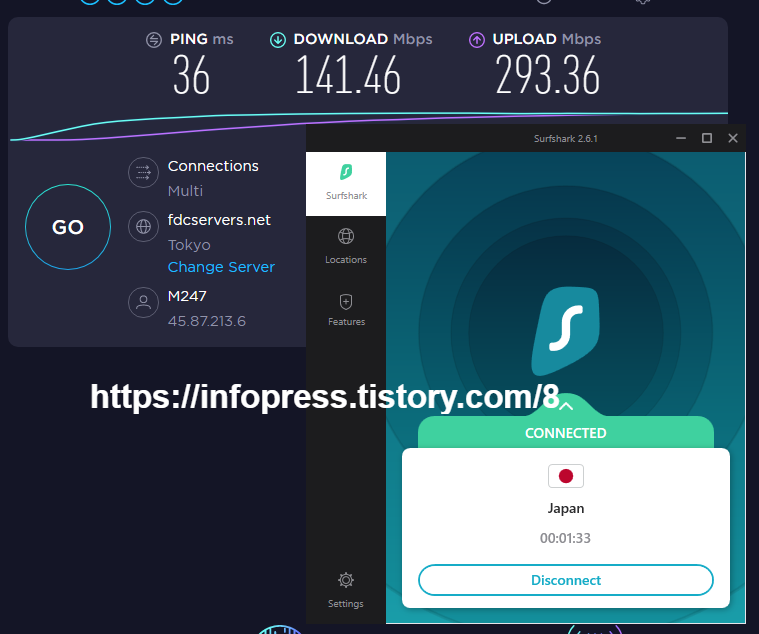Open Change Server link
Image resolution: width=759 pixels, height=634 pixels.
click(x=221, y=267)
